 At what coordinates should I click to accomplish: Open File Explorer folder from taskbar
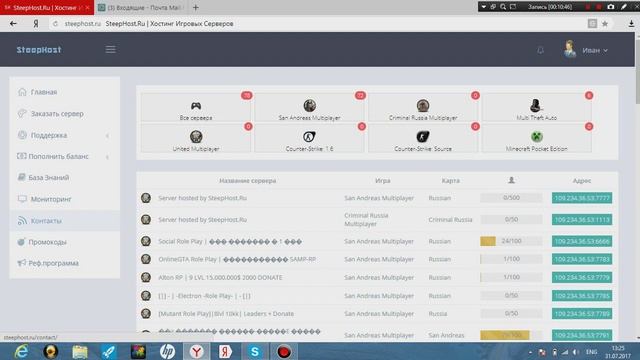tap(80, 351)
